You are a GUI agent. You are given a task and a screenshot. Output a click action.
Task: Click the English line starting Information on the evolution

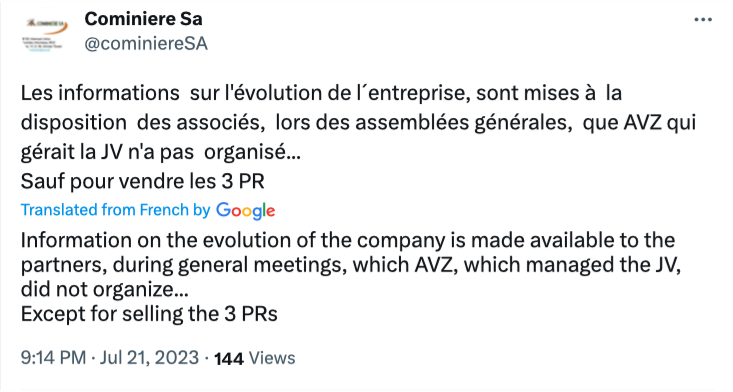(348, 240)
